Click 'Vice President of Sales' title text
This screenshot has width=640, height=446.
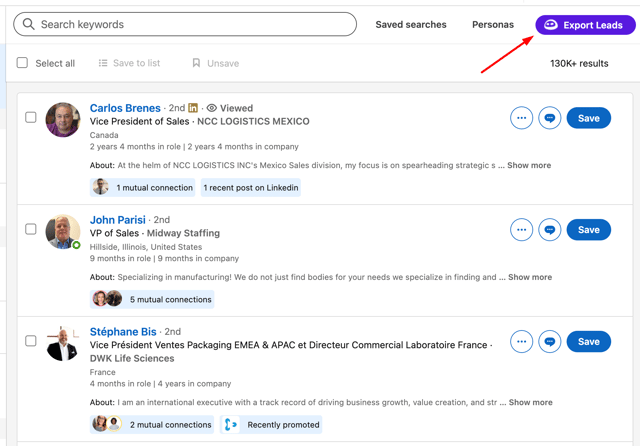[140, 121]
